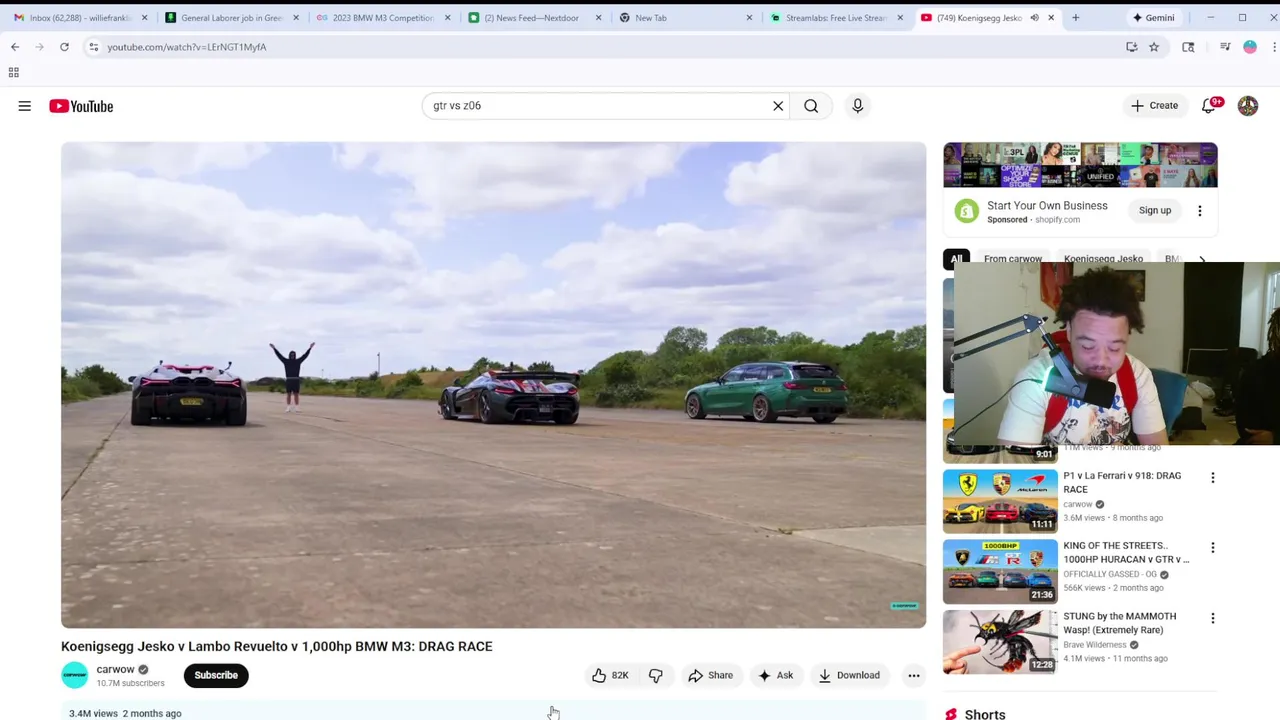The image size is (1280, 720).
Task: Click the Ask button
Action: (x=776, y=676)
